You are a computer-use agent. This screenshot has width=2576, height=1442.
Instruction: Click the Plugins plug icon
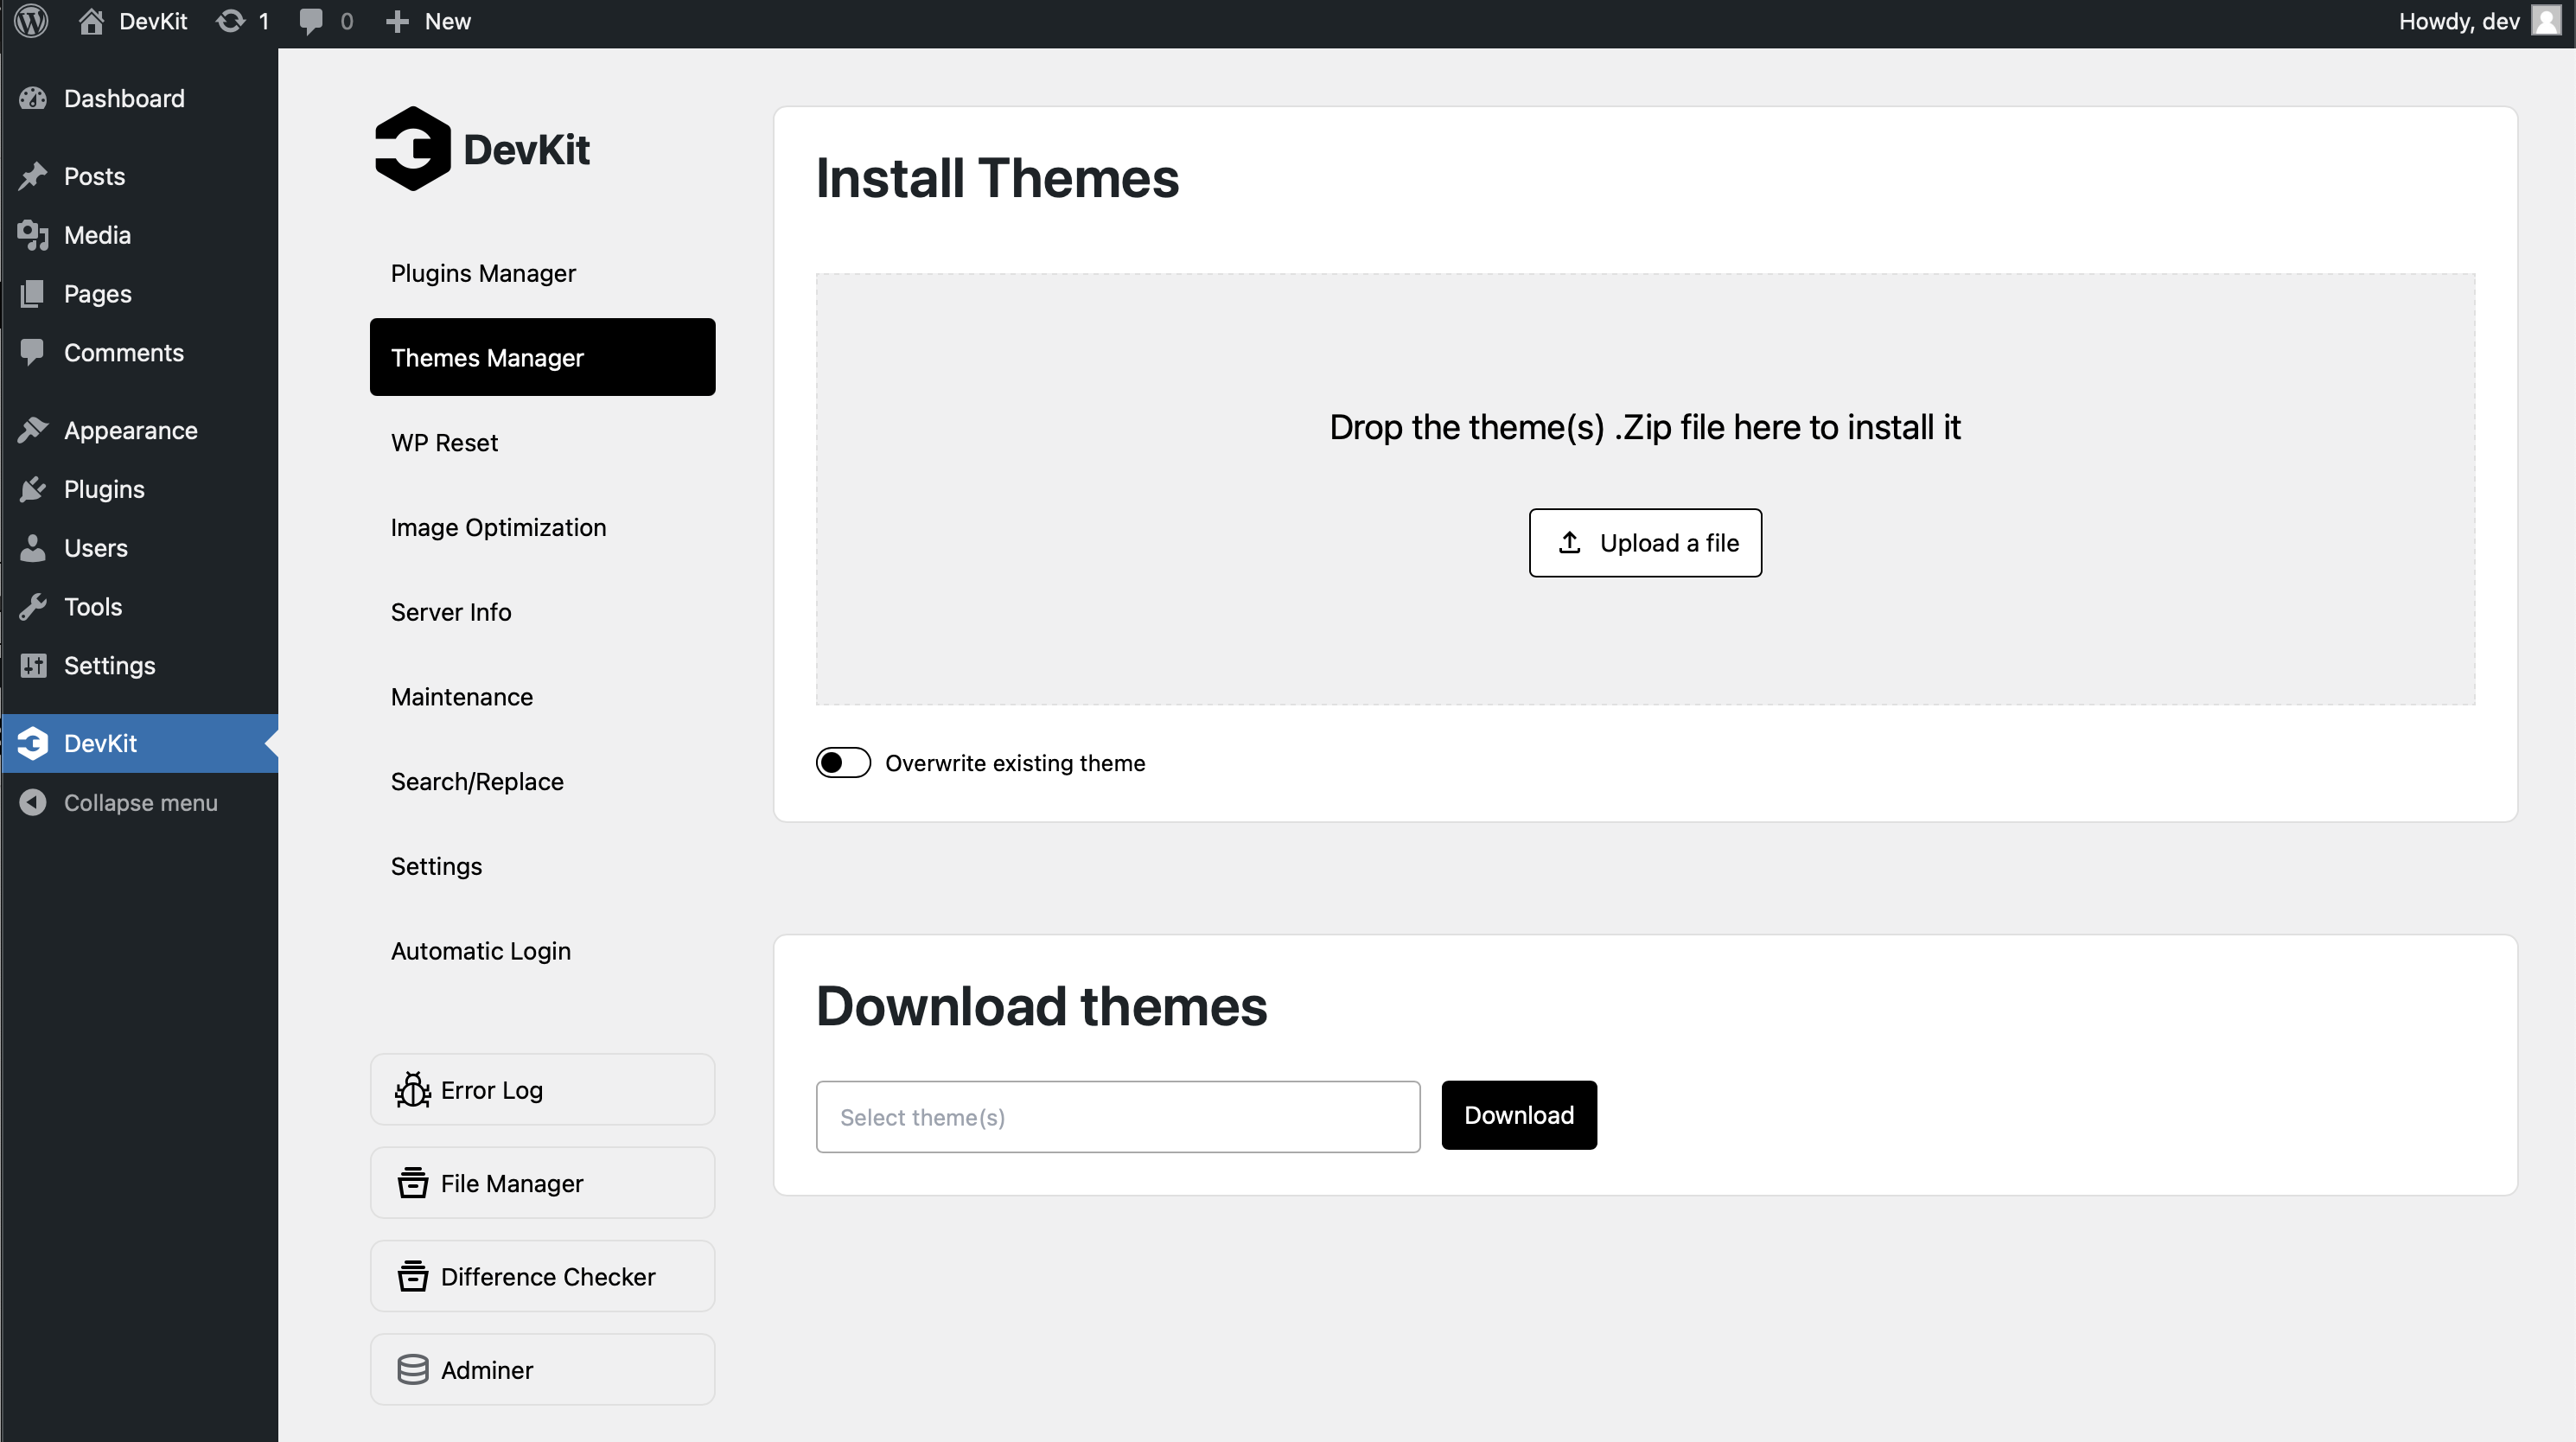click(x=33, y=489)
